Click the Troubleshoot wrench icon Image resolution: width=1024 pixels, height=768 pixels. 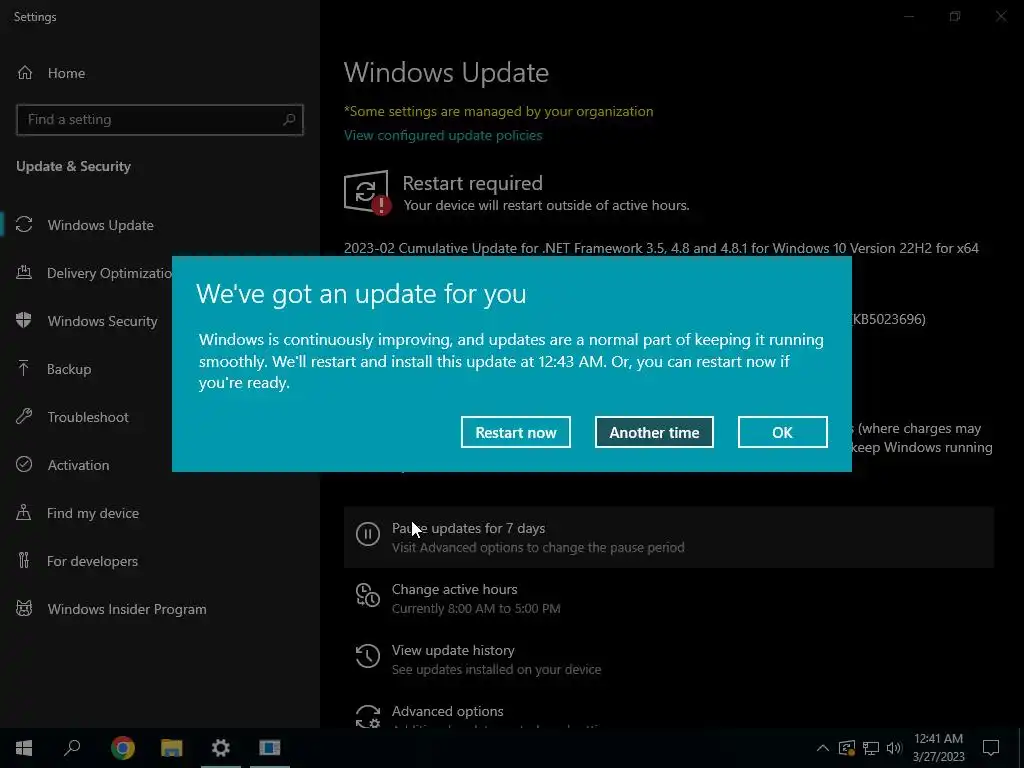tap(24, 416)
